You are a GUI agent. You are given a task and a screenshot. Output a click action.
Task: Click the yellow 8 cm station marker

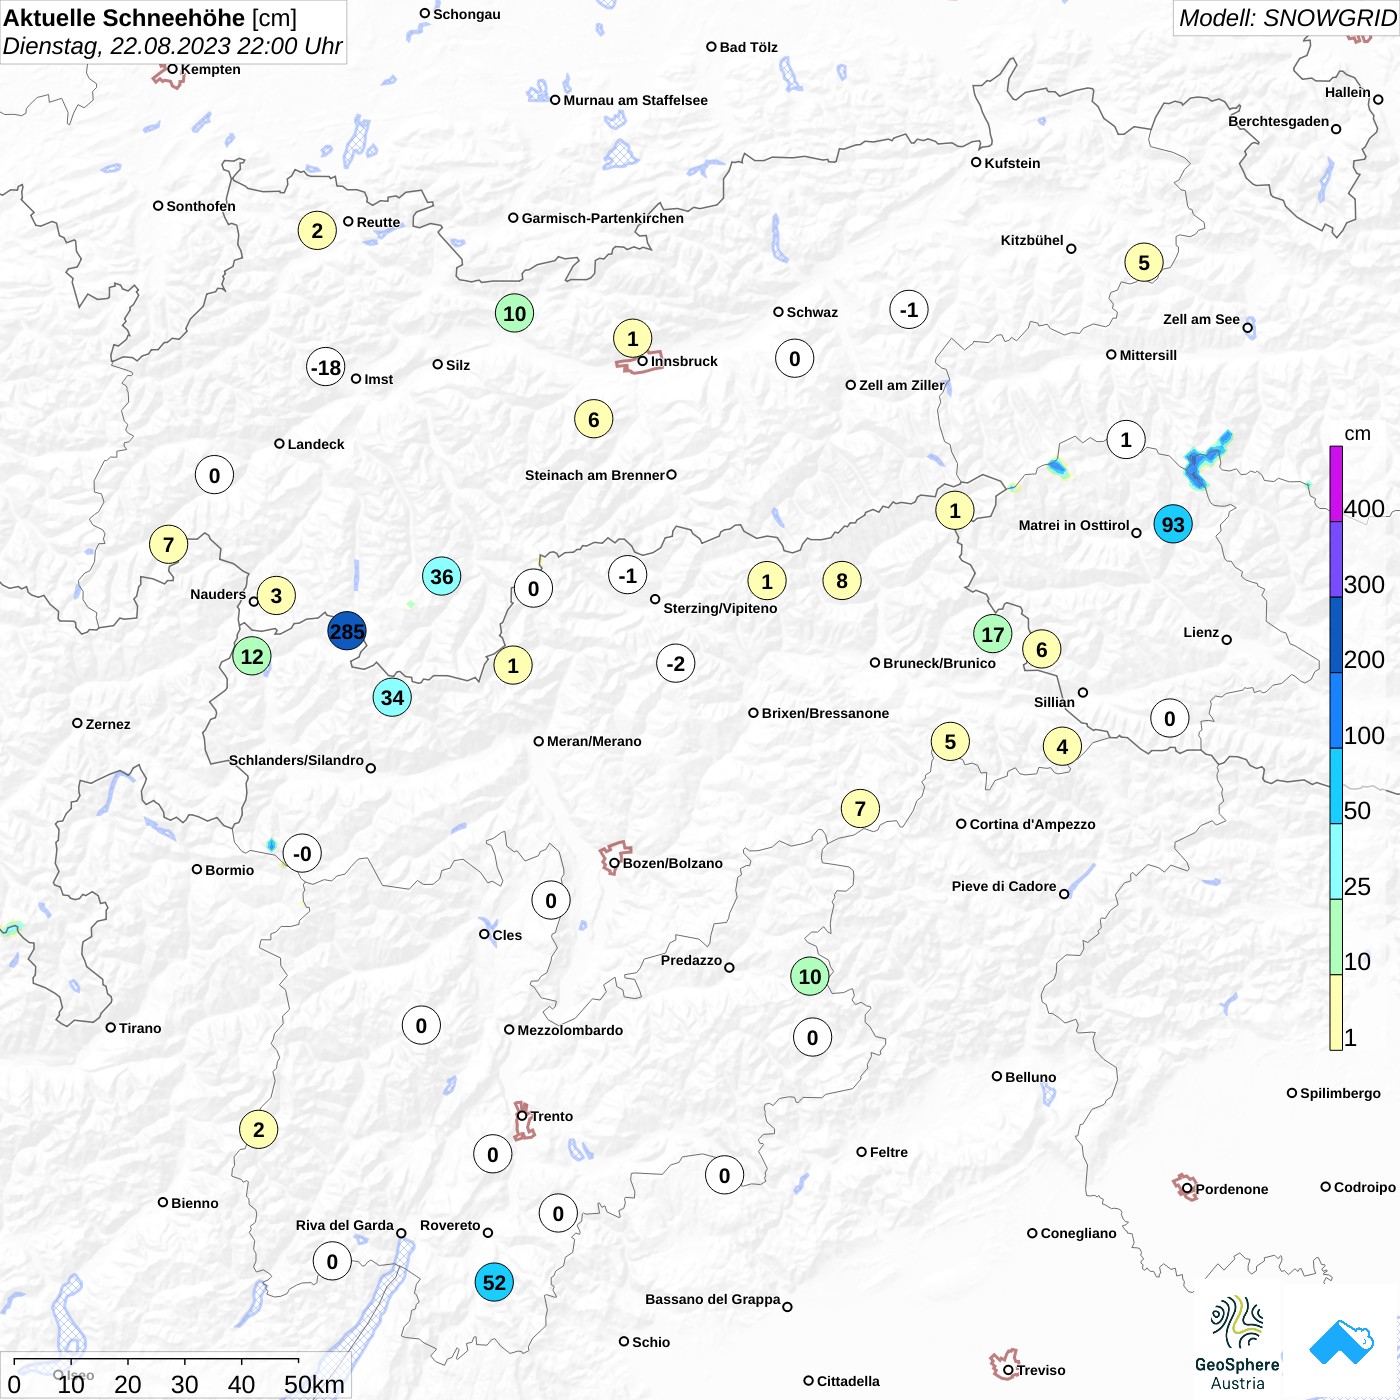(x=842, y=580)
